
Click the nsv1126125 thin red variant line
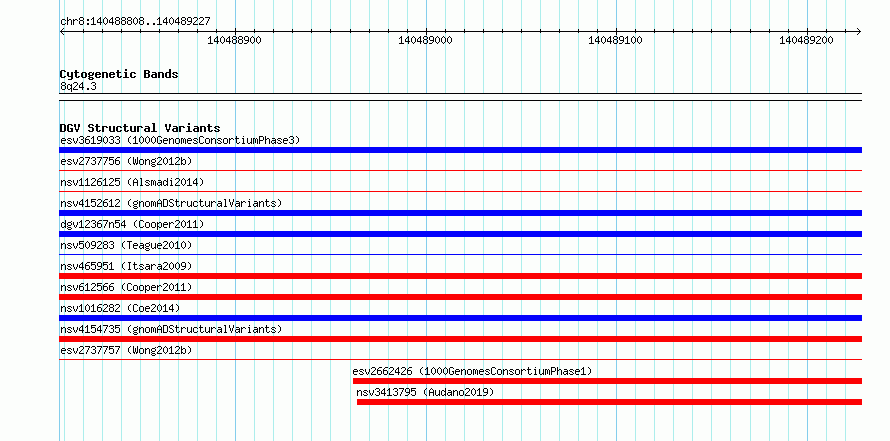click(x=460, y=191)
